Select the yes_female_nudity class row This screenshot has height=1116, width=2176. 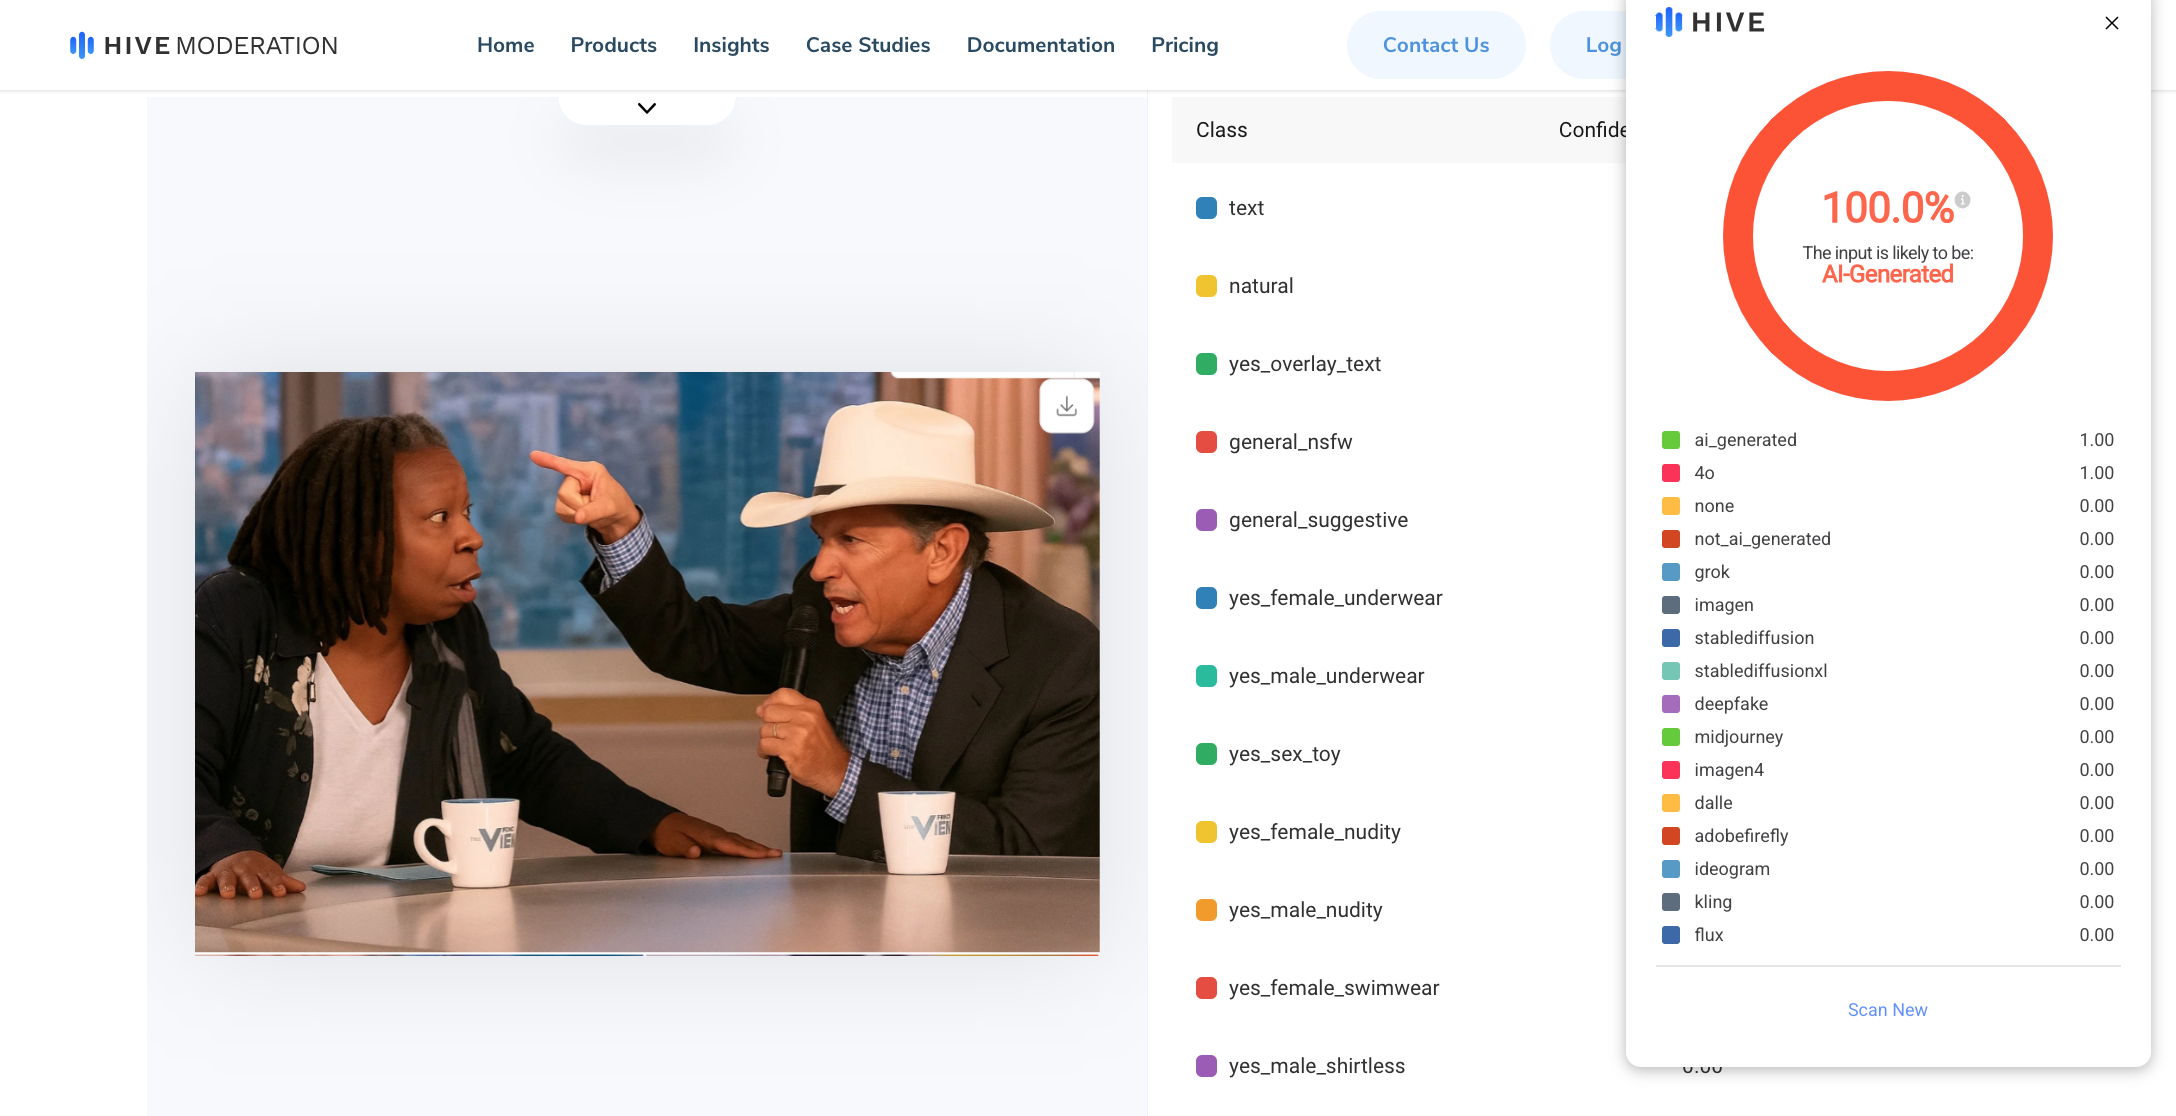click(1400, 832)
